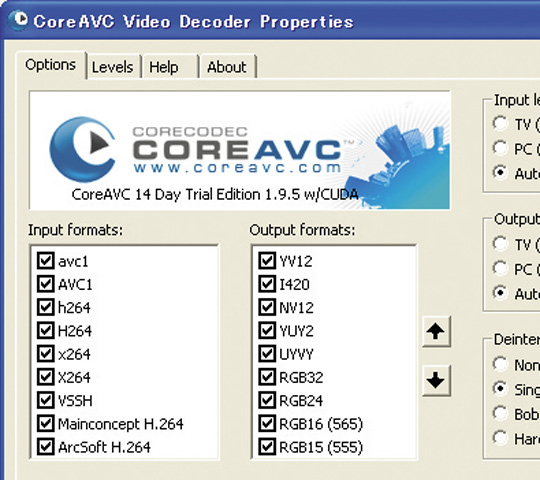
Task: Uncheck the avc1 input format
Action: (45, 261)
